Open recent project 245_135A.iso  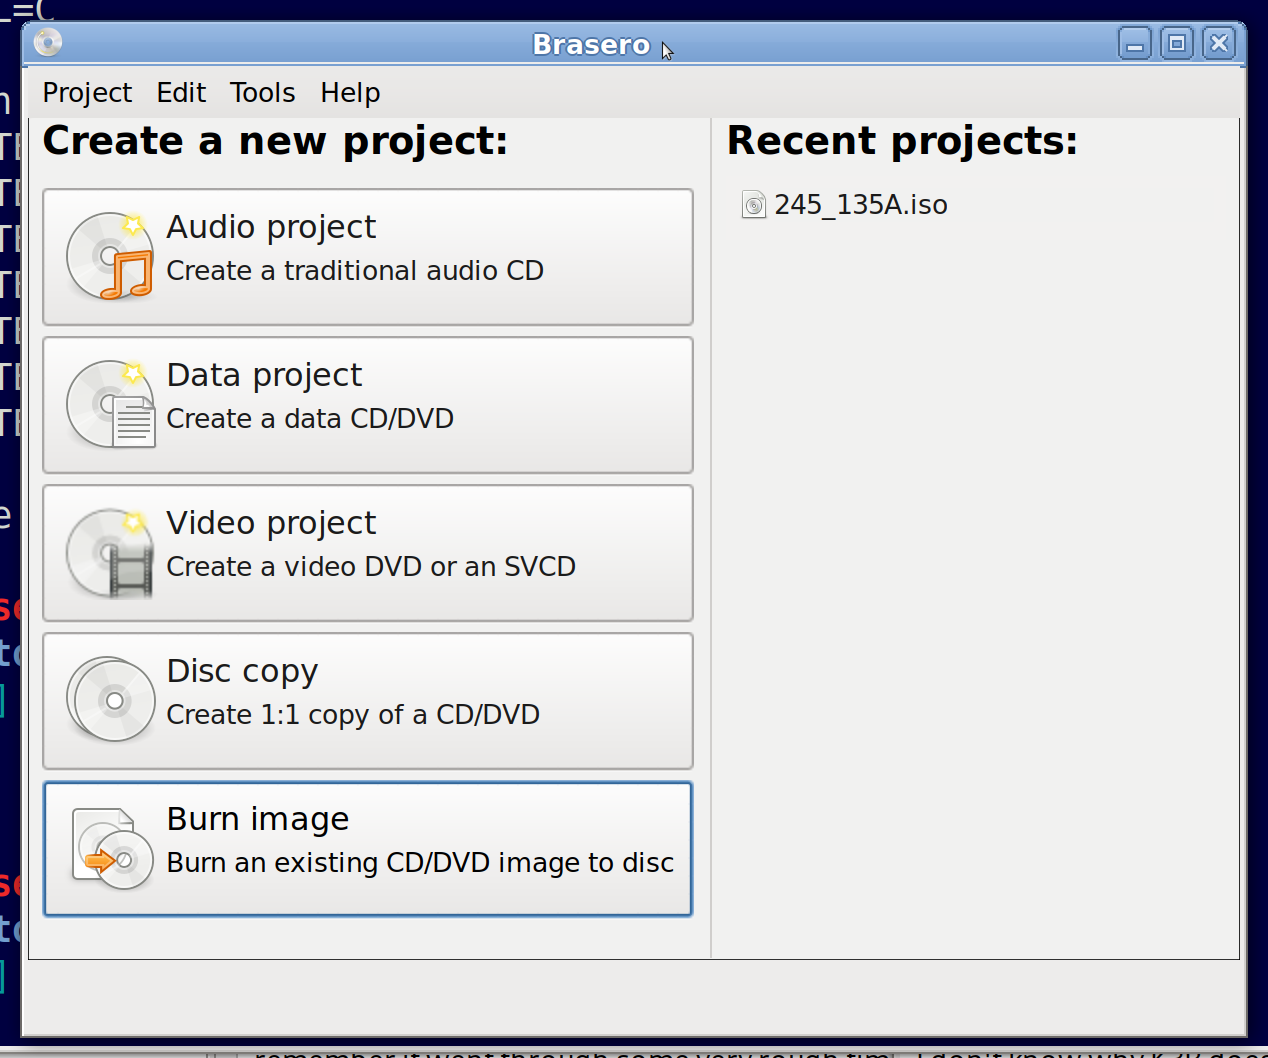coord(860,205)
